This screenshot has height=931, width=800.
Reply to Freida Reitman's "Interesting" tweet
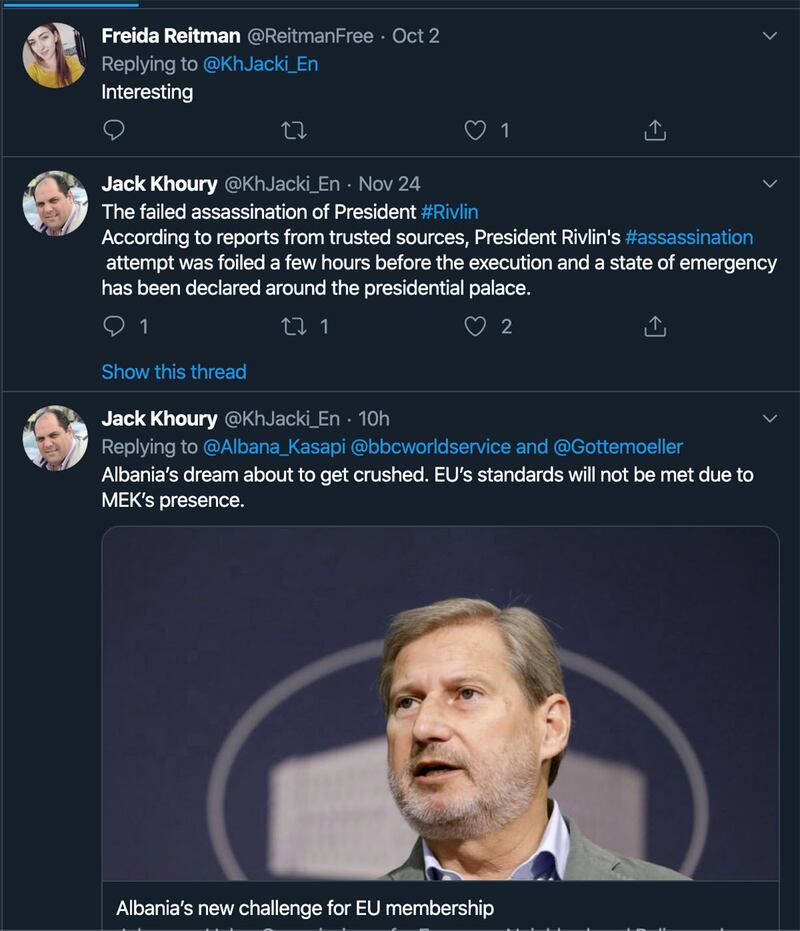pyautogui.click(x=114, y=130)
